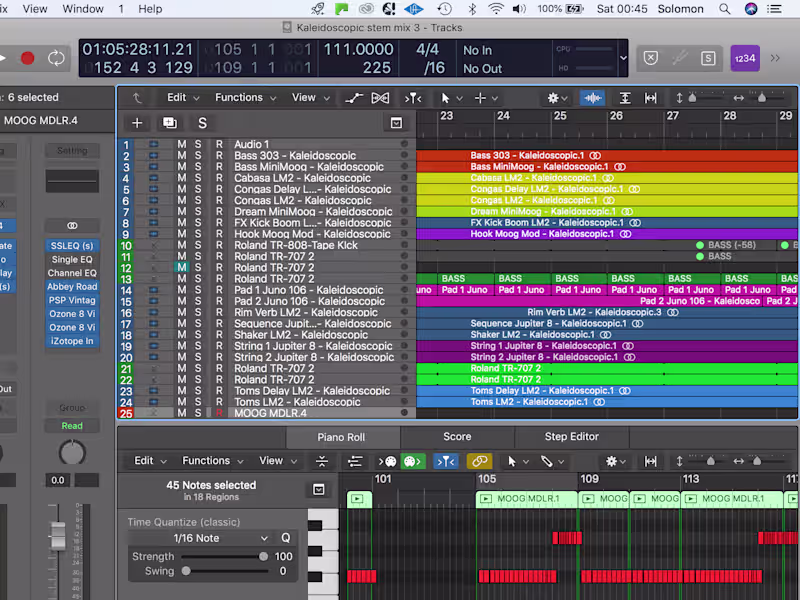Click the Read automation mode button

[72, 426]
